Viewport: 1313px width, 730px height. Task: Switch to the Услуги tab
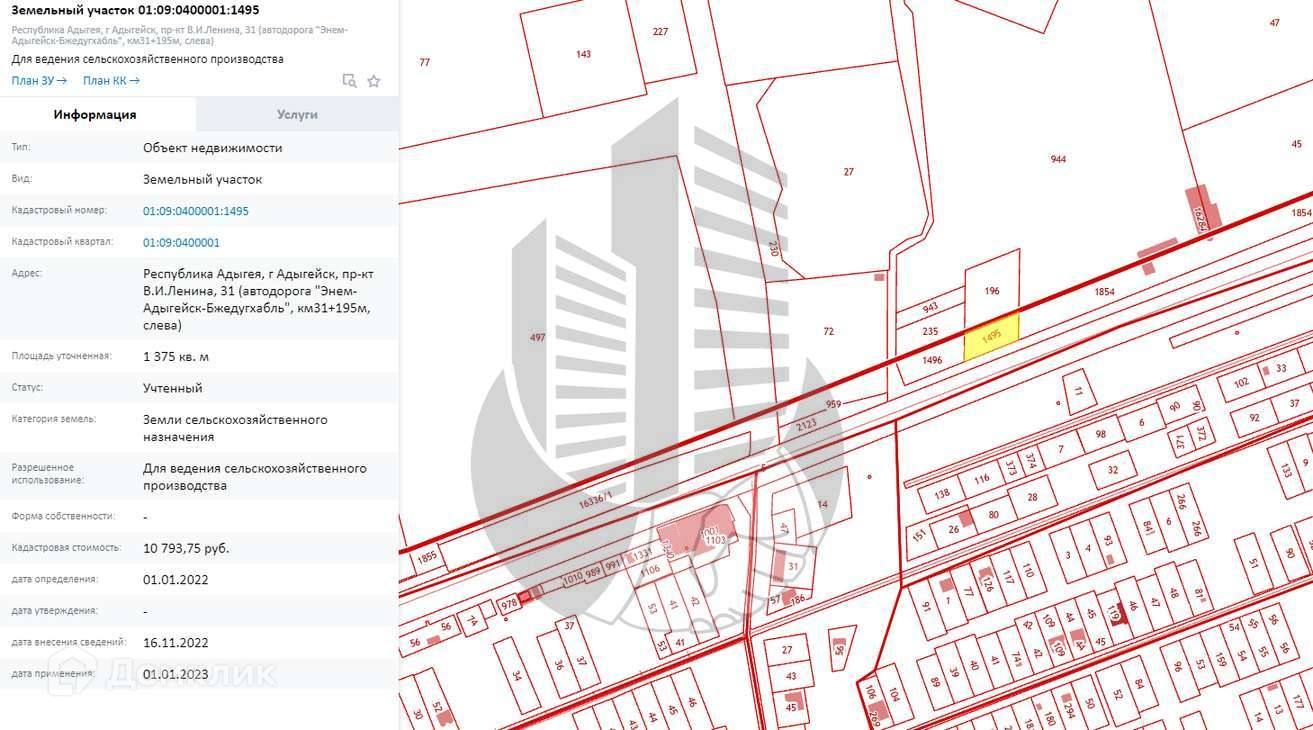coord(298,114)
